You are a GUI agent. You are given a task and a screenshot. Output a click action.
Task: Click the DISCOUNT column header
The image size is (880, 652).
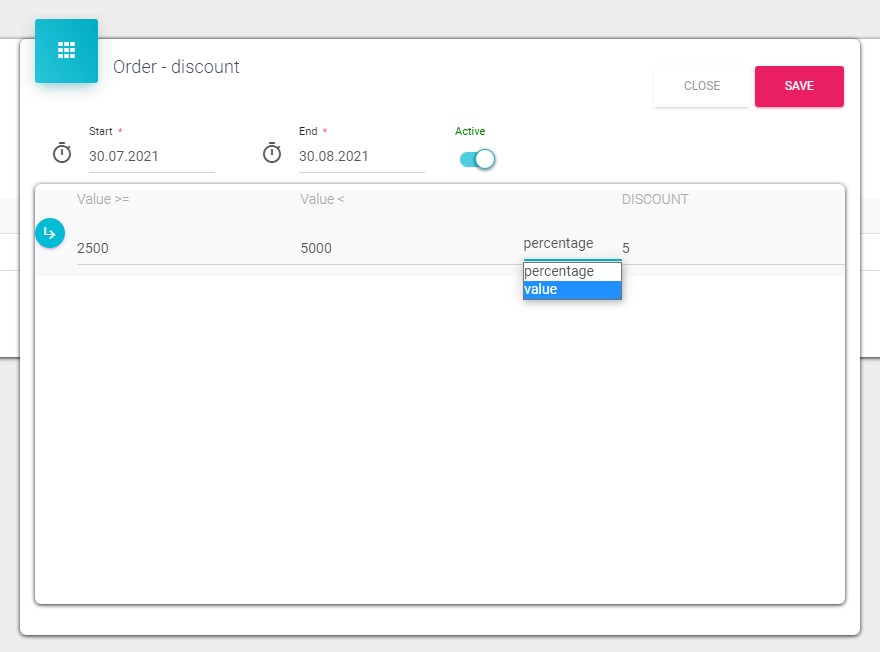655,199
